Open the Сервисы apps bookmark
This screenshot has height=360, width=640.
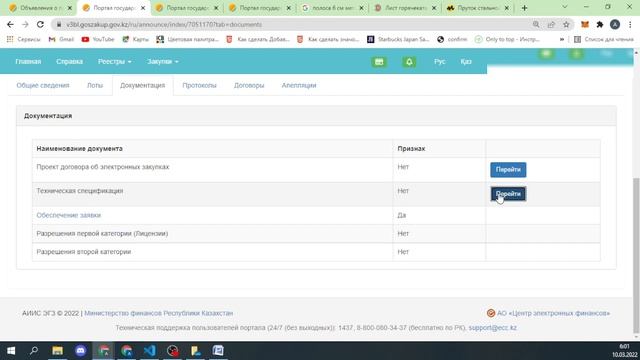point(23,39)
